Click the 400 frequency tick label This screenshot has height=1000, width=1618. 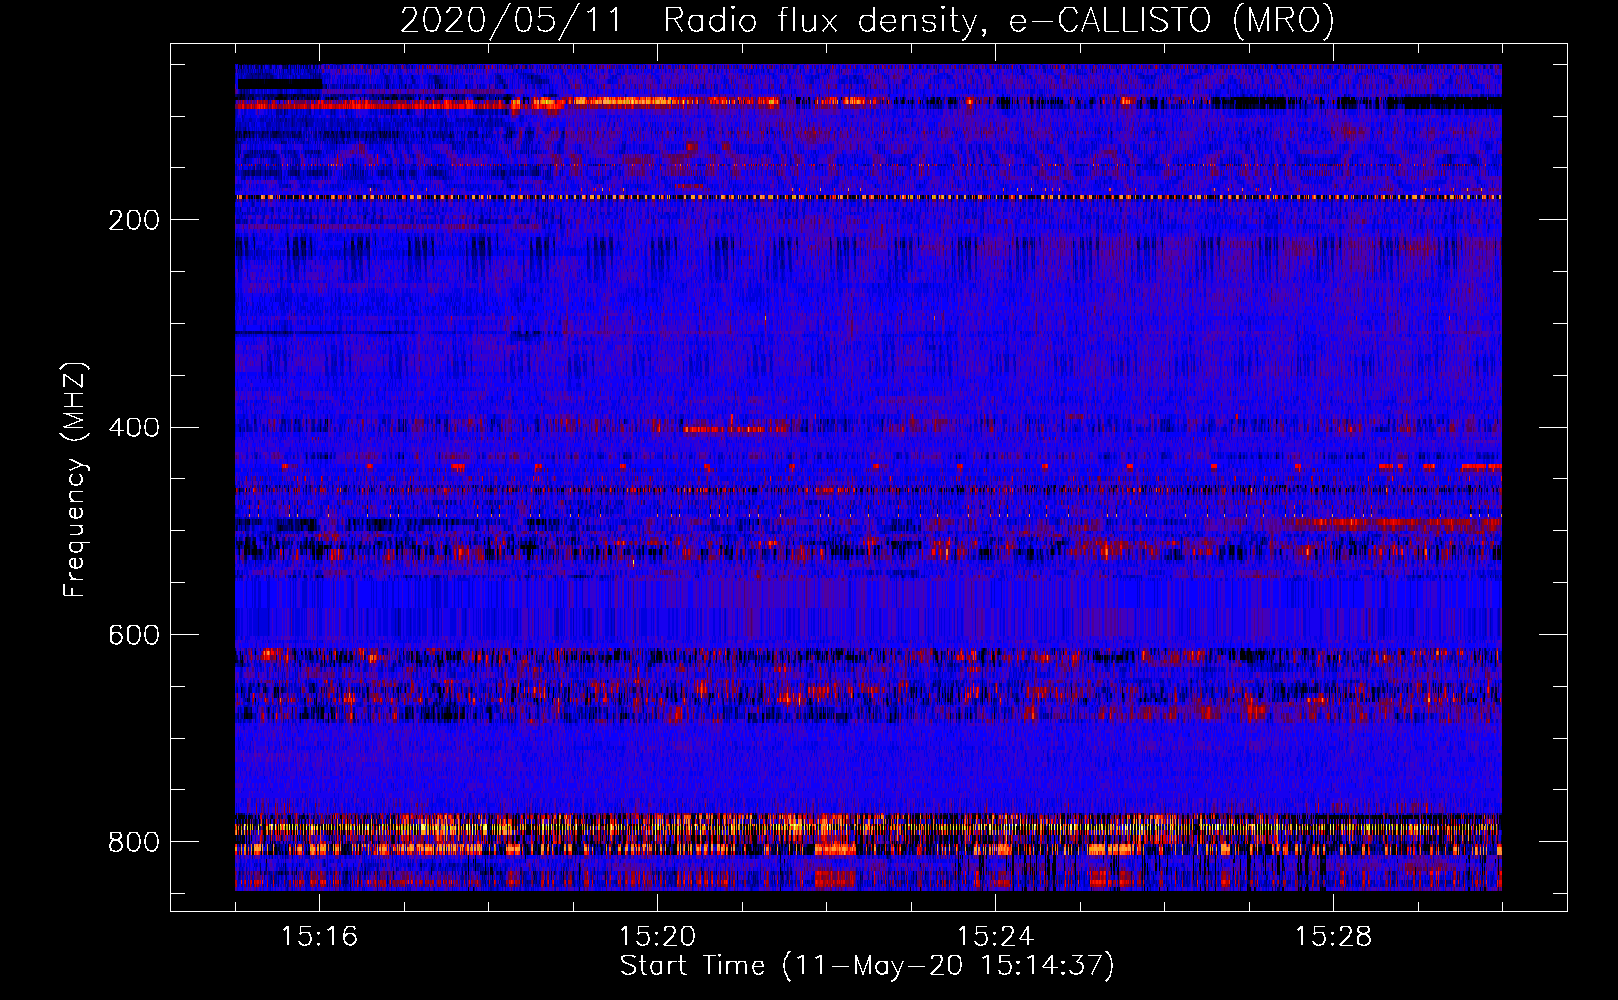click(133, 429)
